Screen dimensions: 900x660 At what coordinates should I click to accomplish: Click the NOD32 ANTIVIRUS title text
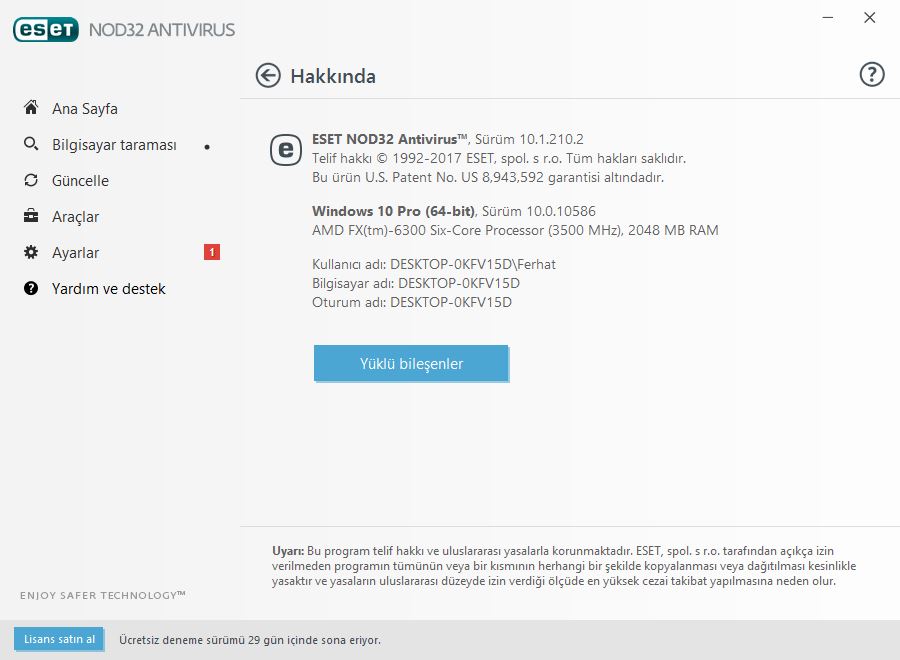[162, 30]
